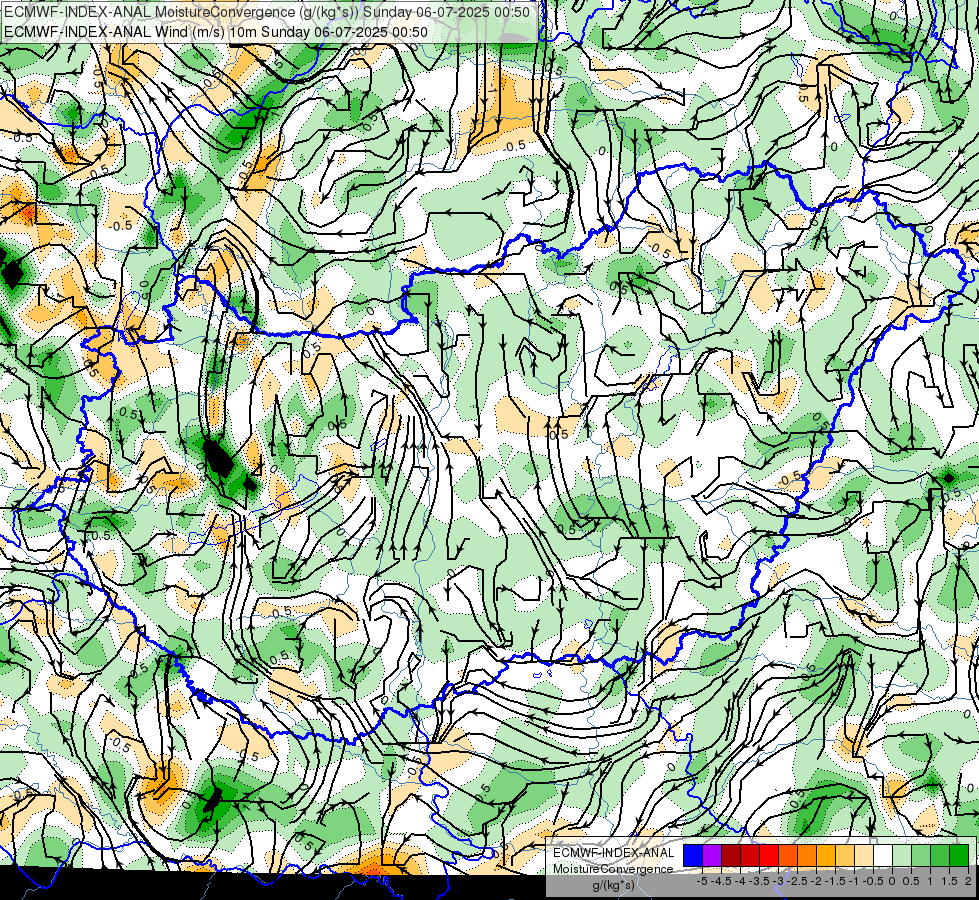
Task: Select the white legend color box
Action: 883,856
